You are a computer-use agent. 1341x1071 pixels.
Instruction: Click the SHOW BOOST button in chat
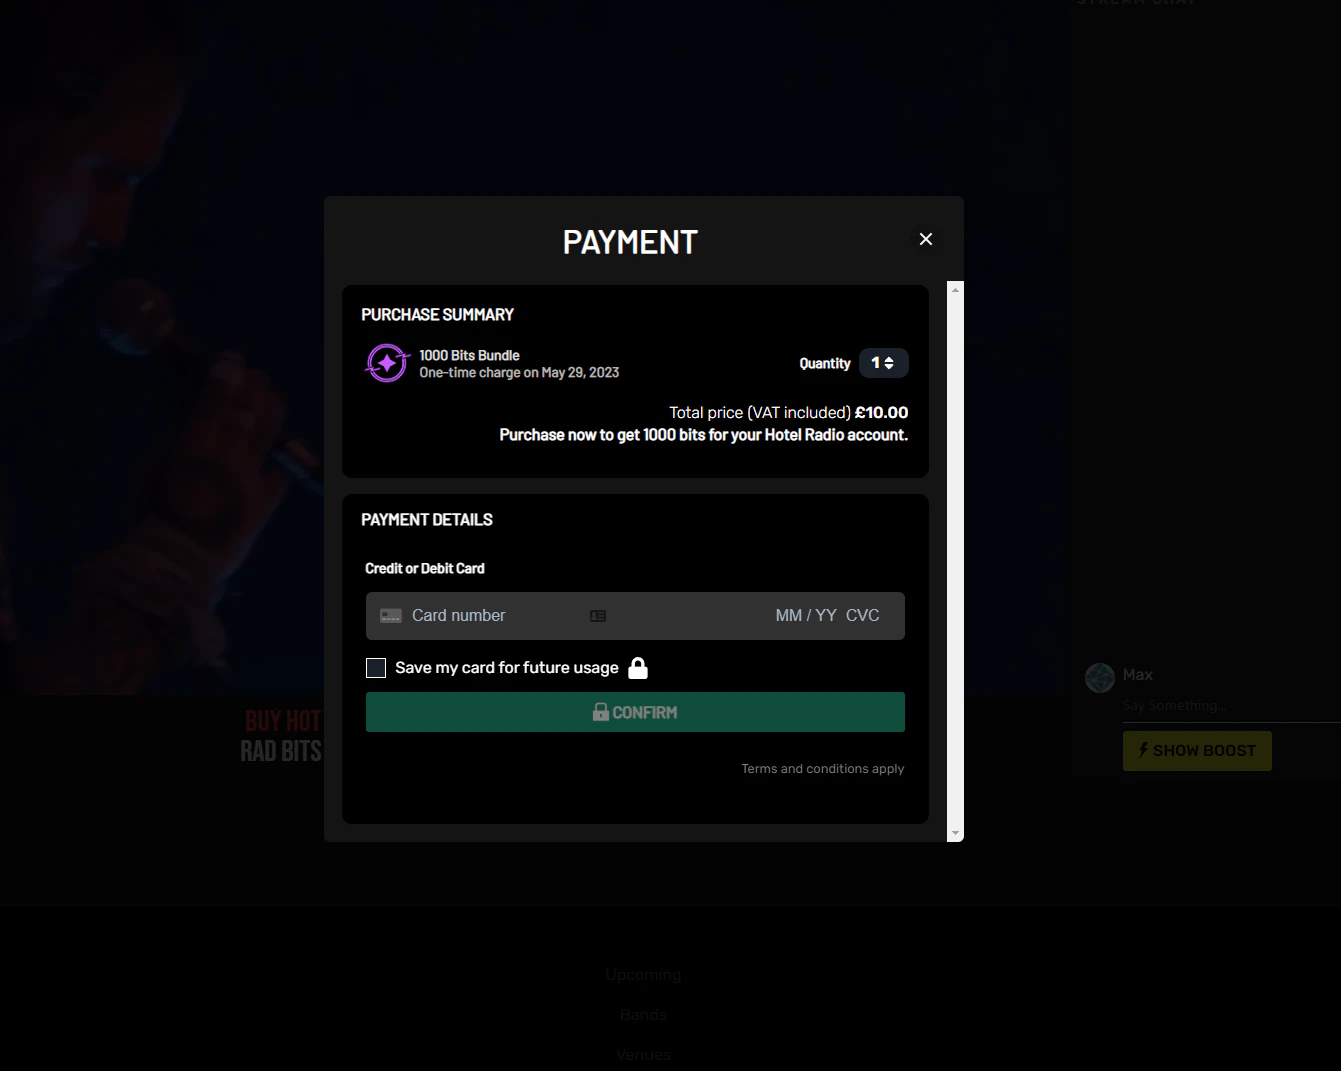1197,751
